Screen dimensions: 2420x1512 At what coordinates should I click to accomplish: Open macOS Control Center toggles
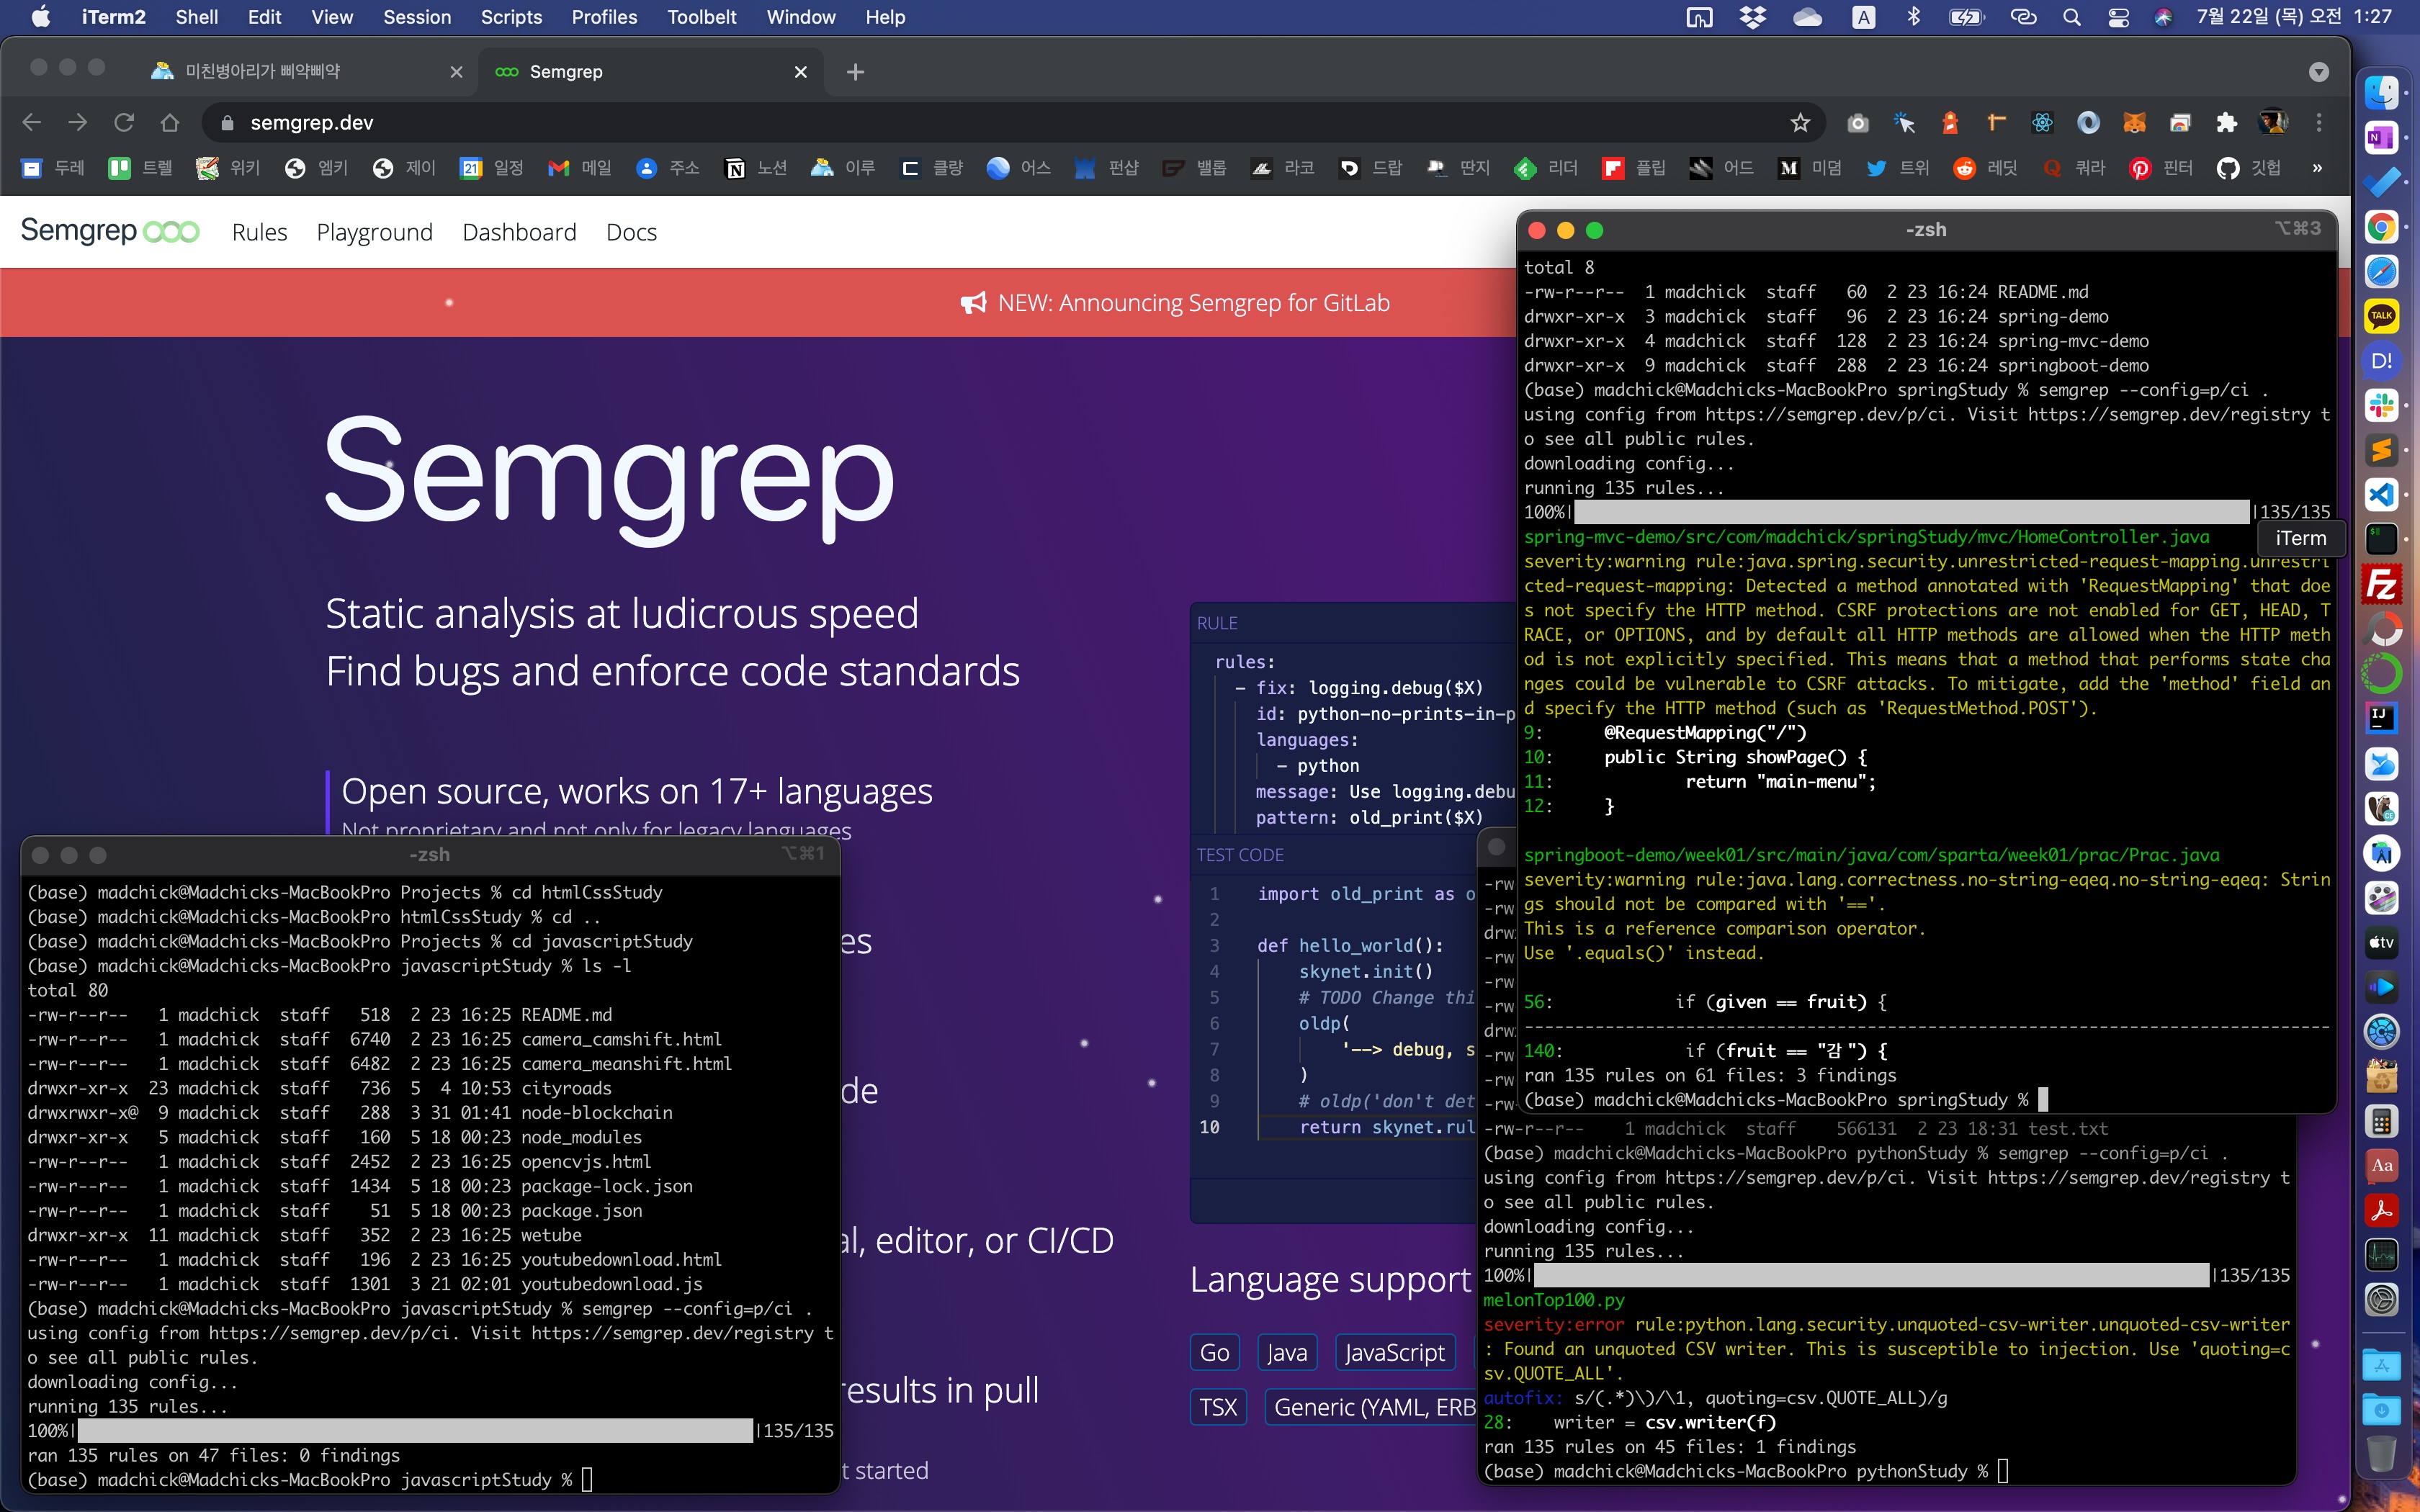(x=2118, y=17)
